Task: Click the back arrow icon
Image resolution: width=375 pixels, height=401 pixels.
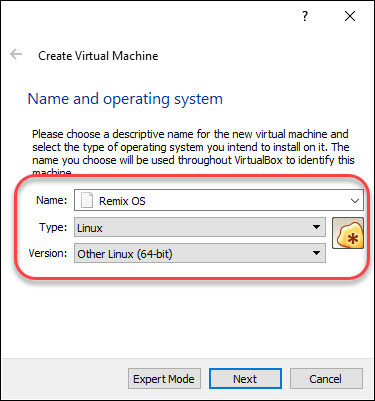Action: click(16, 54)
